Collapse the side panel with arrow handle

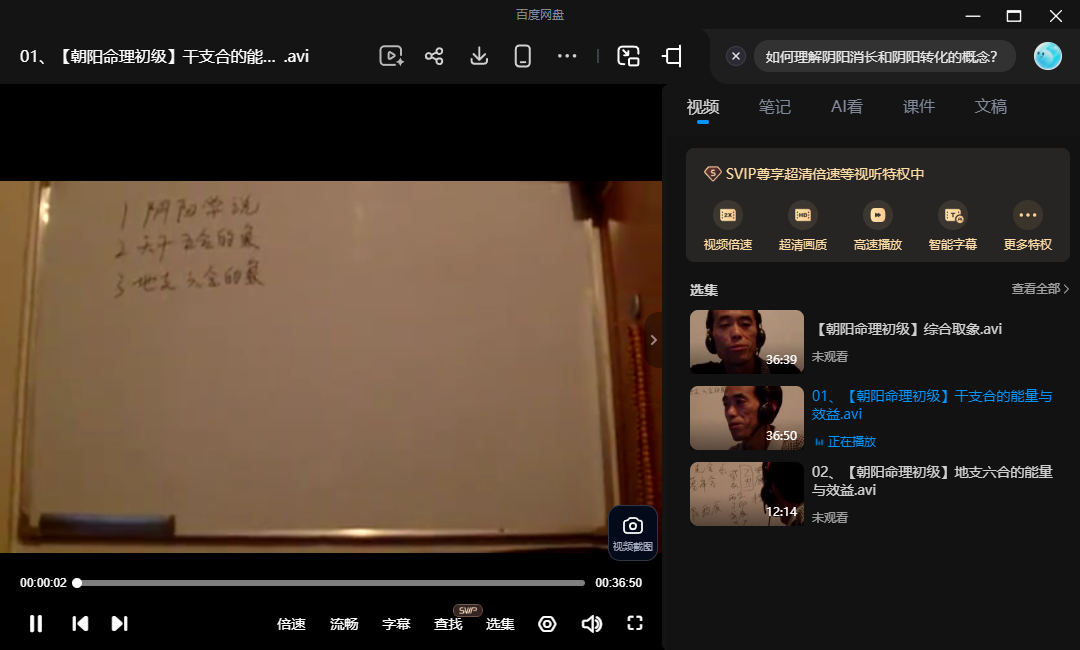(653, 339)
